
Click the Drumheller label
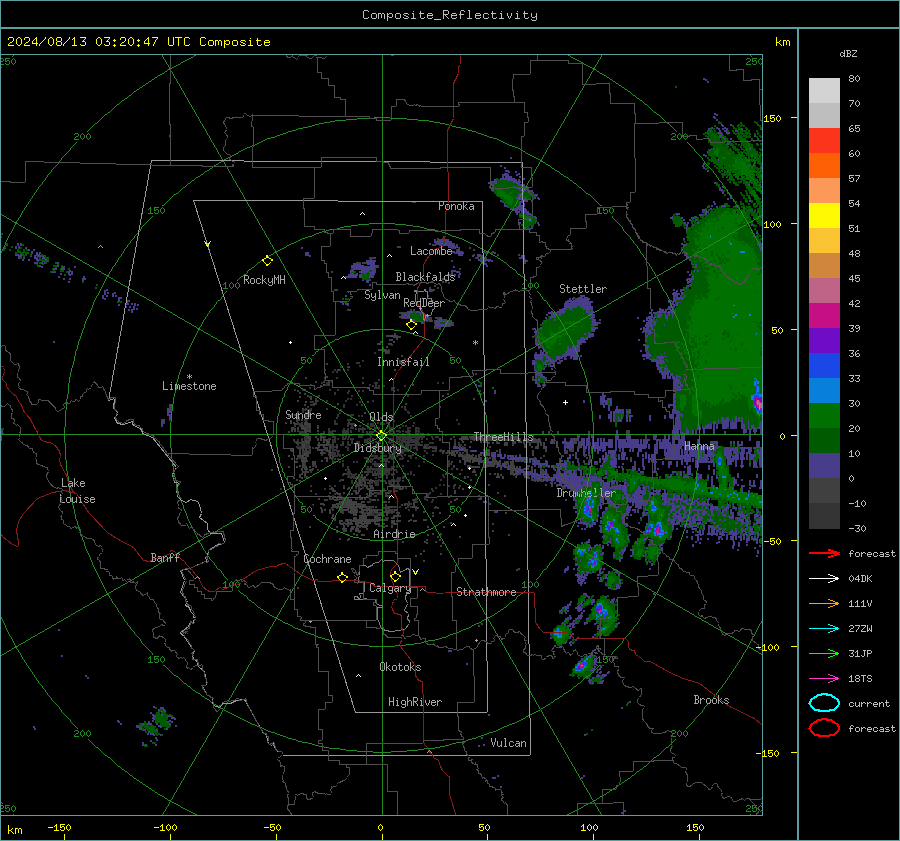point(586,493)
